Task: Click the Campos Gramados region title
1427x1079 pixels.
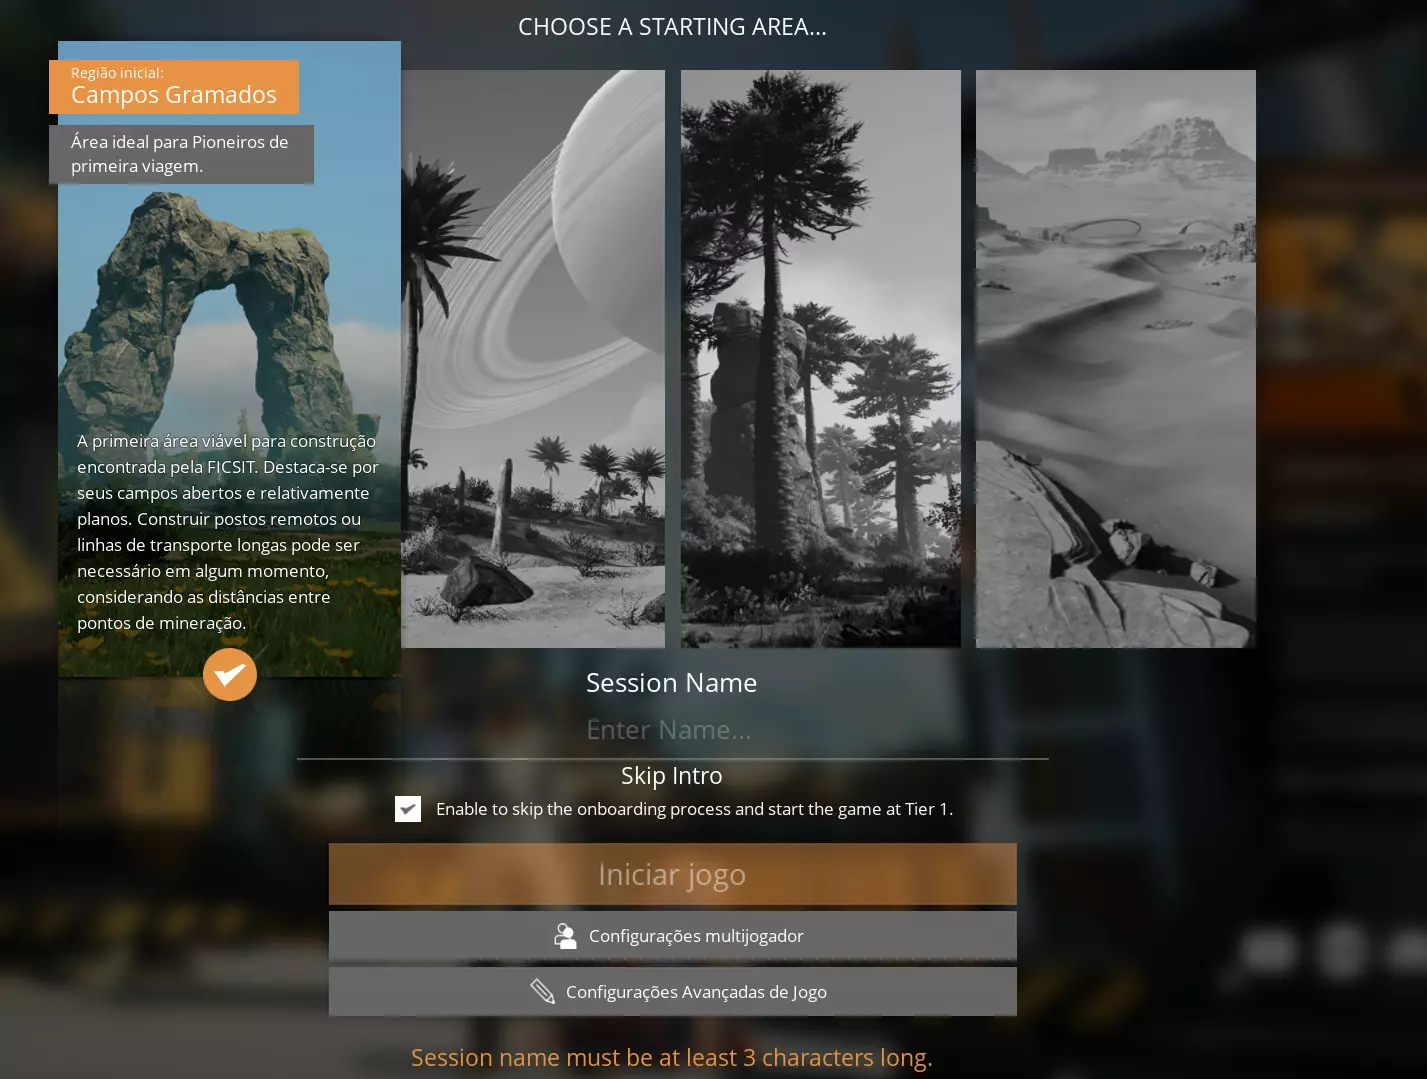Action: (x=174, y=95)
